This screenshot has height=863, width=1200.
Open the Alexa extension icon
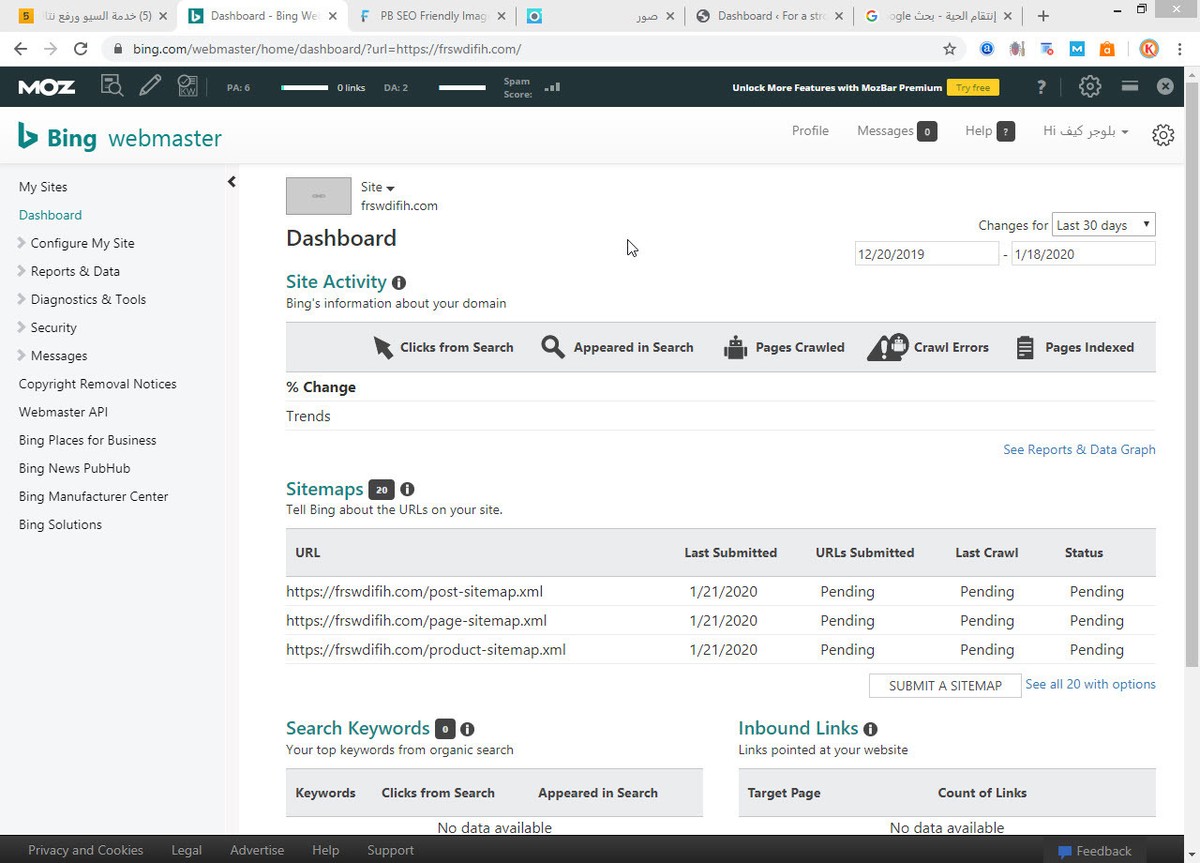(x=987, y=49)
